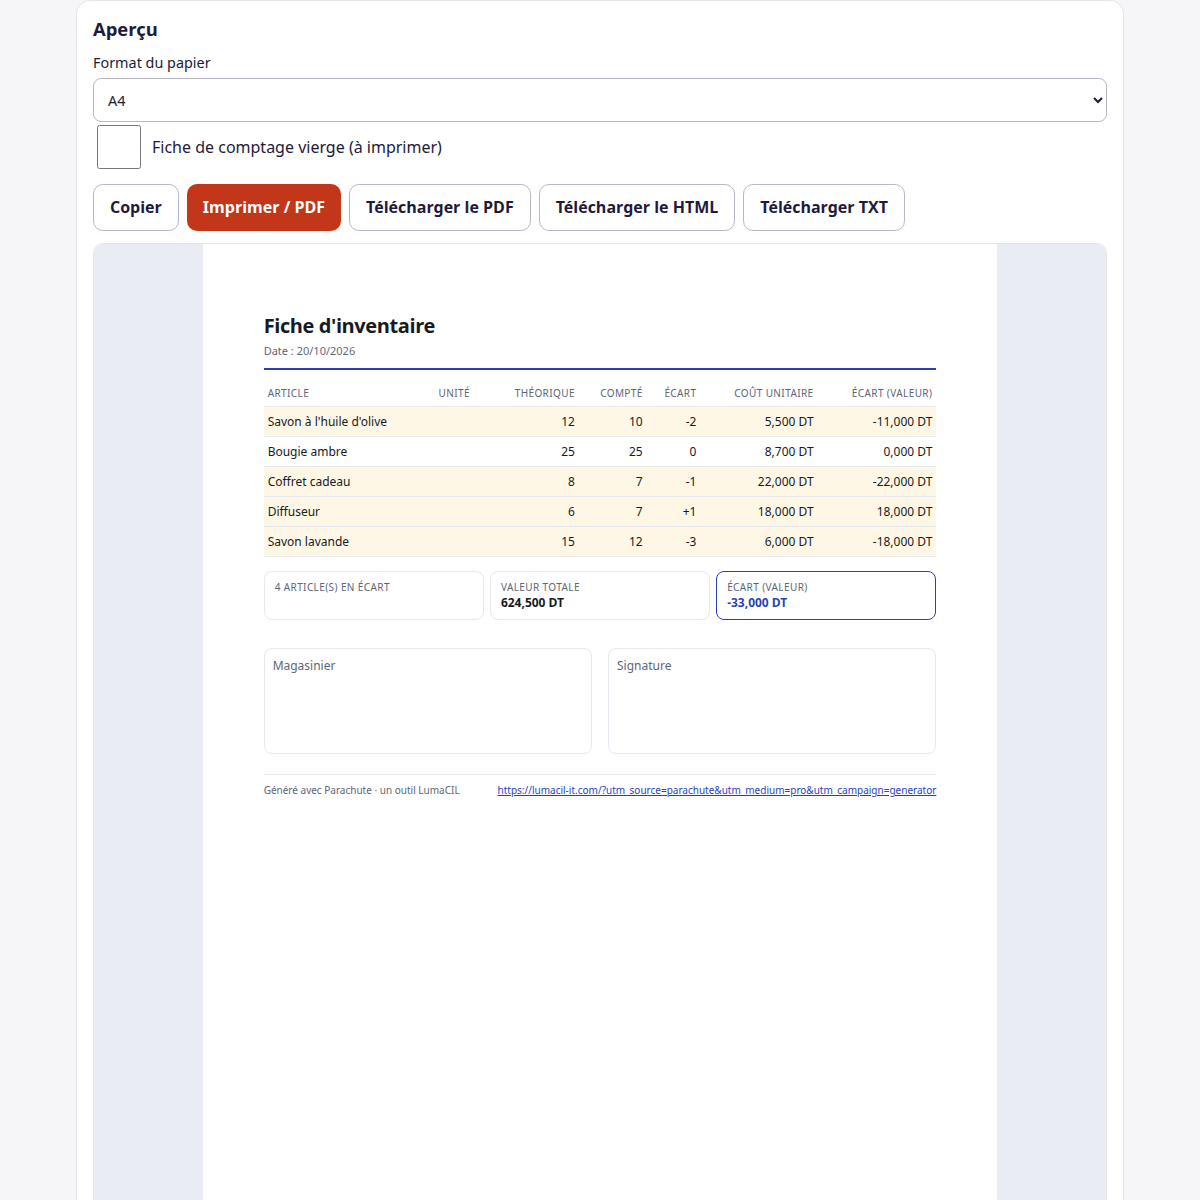Click the Fiche d'inventaire heading

coord(349,326)
